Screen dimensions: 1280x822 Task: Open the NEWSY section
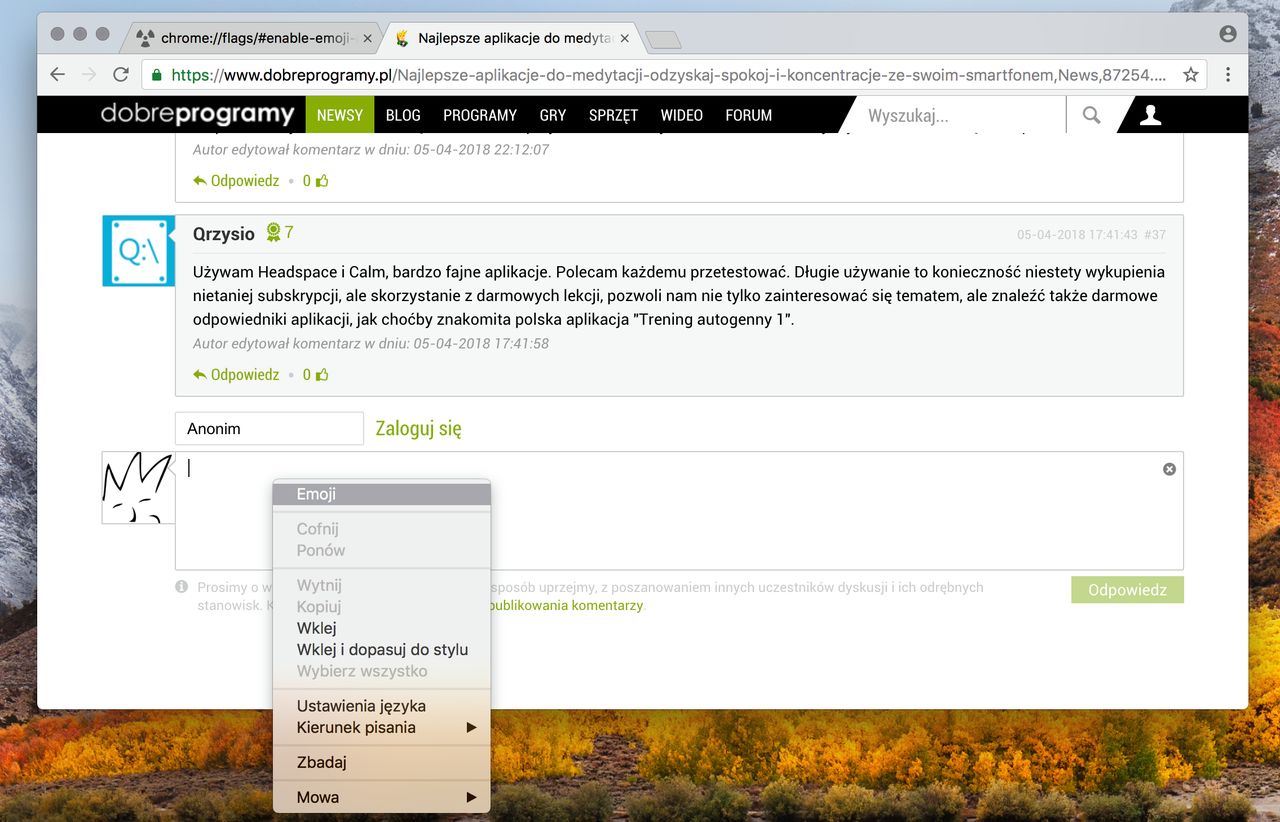point(340,115)
